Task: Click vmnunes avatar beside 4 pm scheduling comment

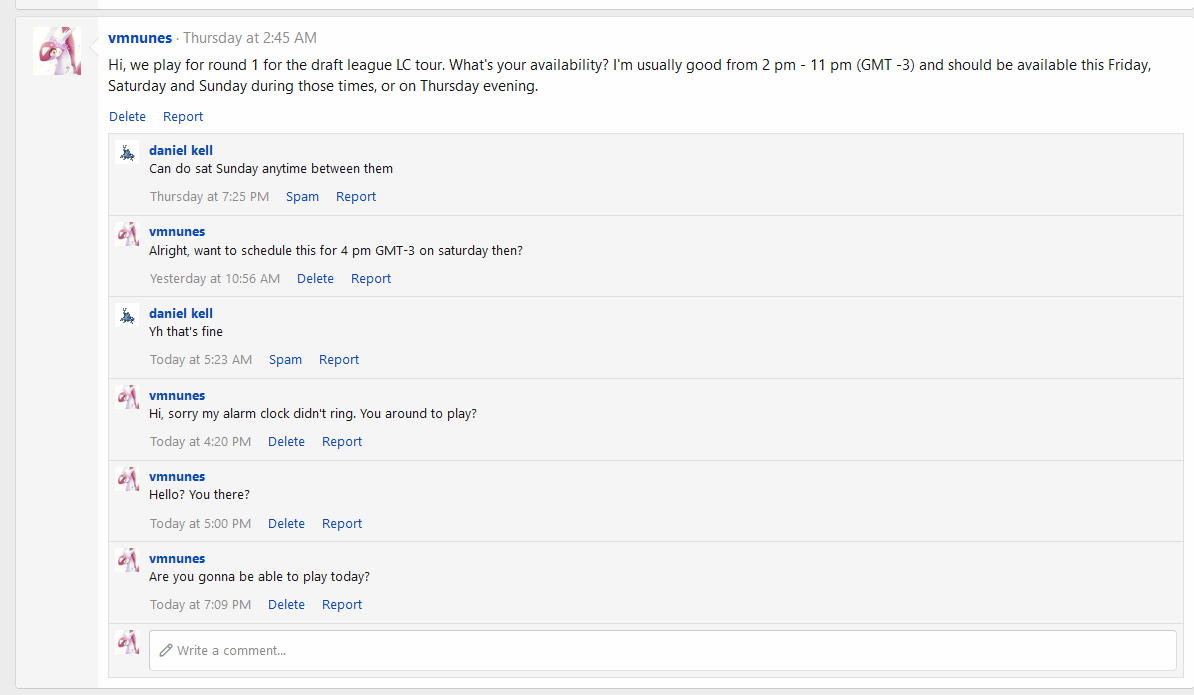Action: pyautogui.click(x=127, y=234)
